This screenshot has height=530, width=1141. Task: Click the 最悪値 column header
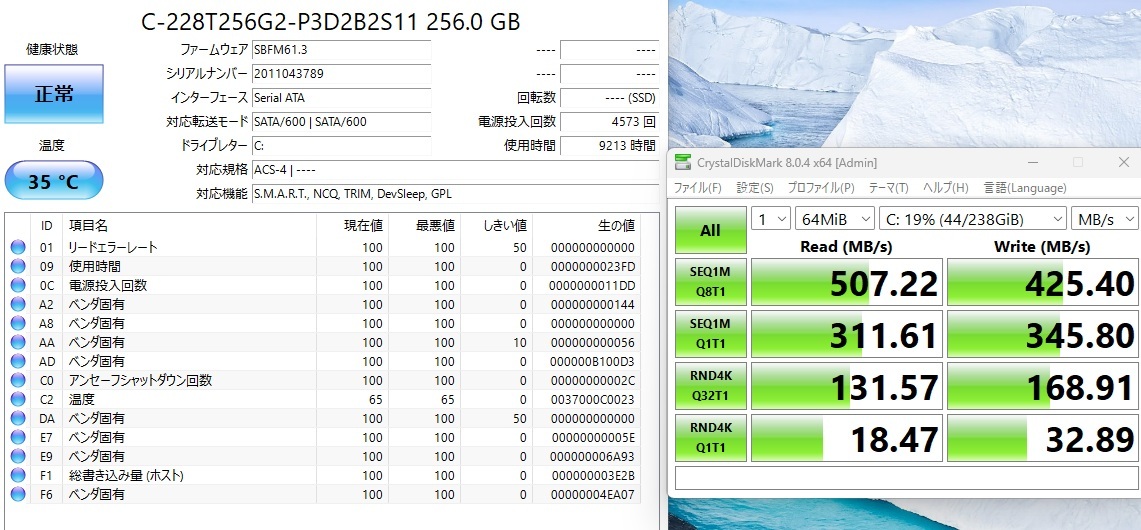(x=424, y=226)
